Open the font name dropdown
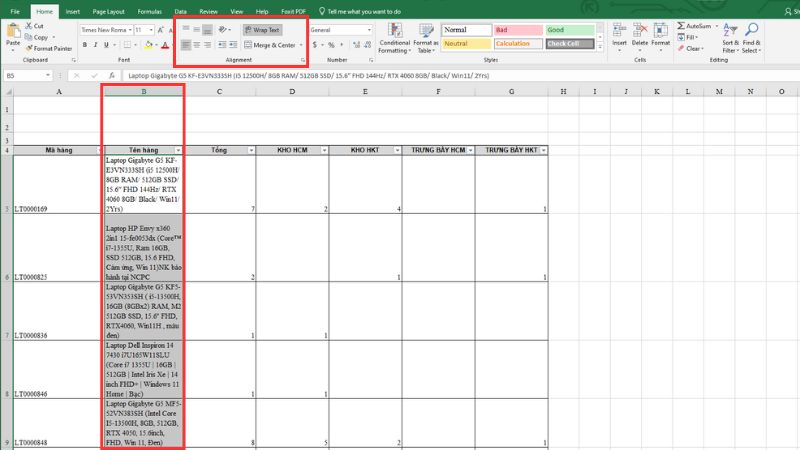800x450 pixels. [x=130, y=30]
